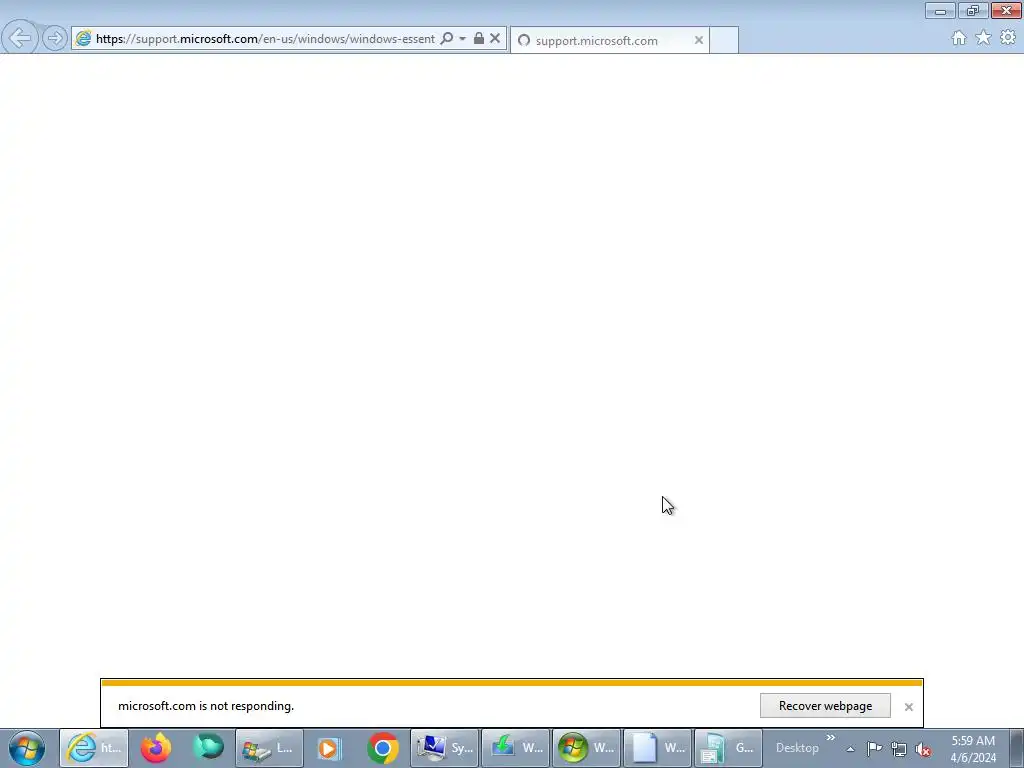The image size is (1024, 768).
Task: Select Internet Explorer taskbar button
Action: pos(94,748)
